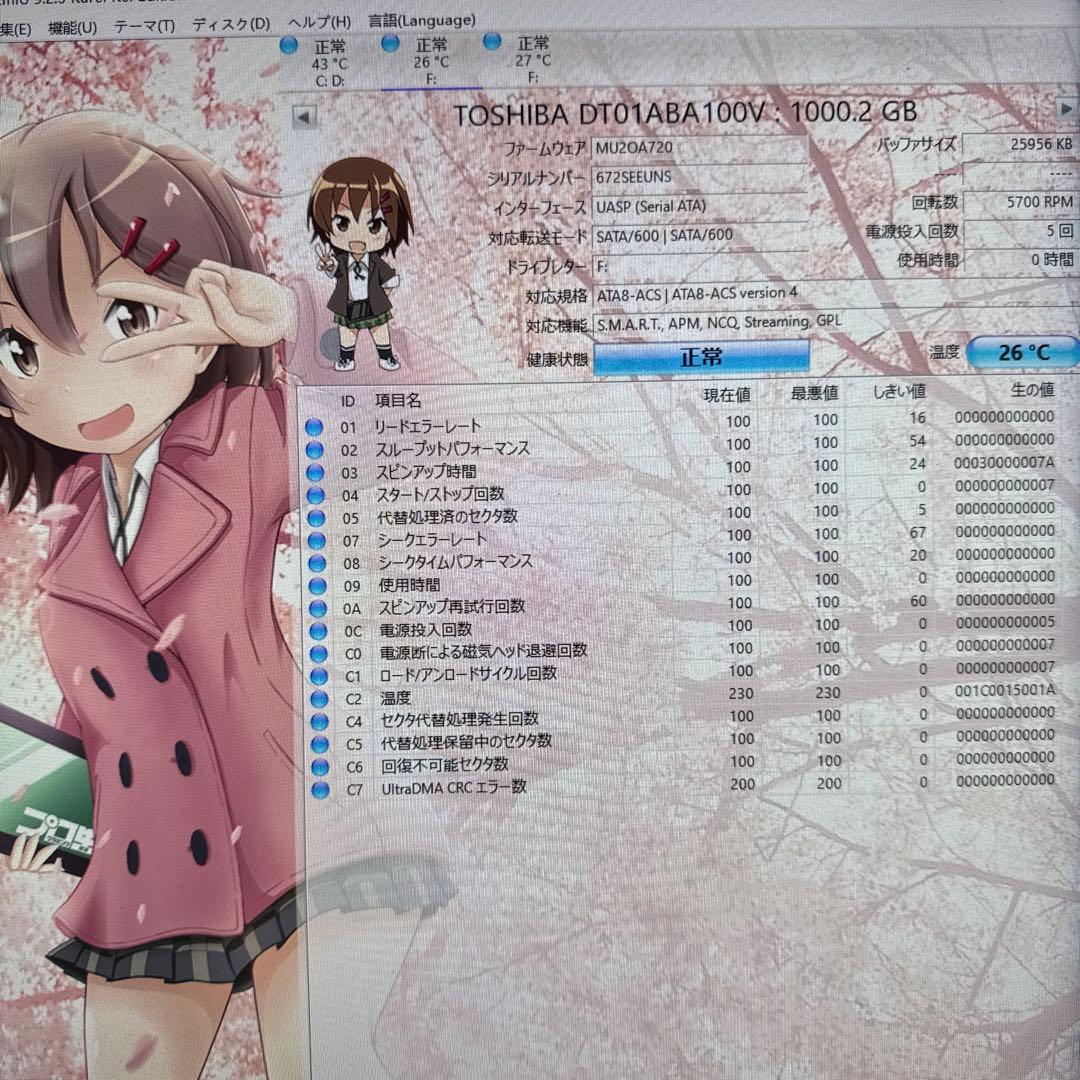The width and height of the screenshot is (1080, 1080).
Task: Click the blue status icon for 08 シークタイムパフォーマンス
Action: click(317, 564)
